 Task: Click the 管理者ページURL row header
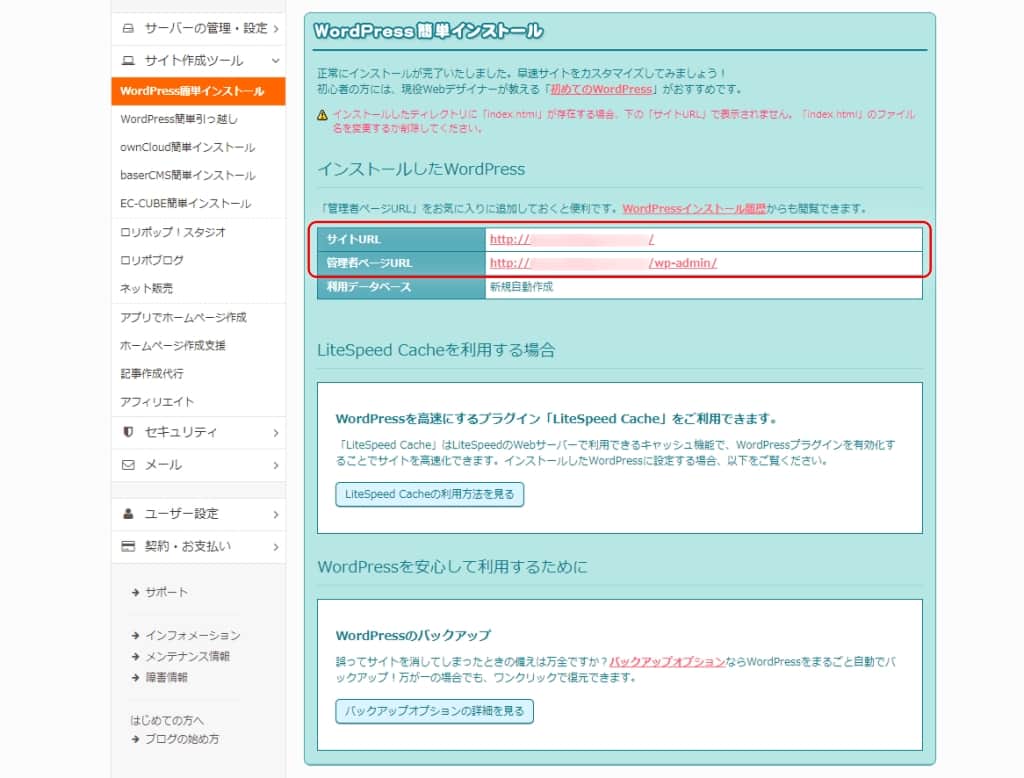pos(401,263)
